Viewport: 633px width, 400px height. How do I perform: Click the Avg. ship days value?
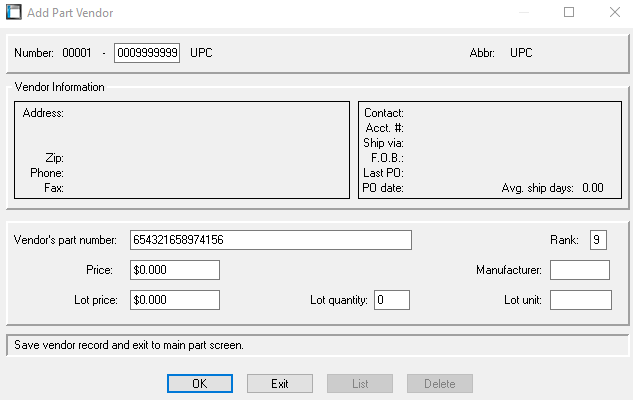click(593, 187)
